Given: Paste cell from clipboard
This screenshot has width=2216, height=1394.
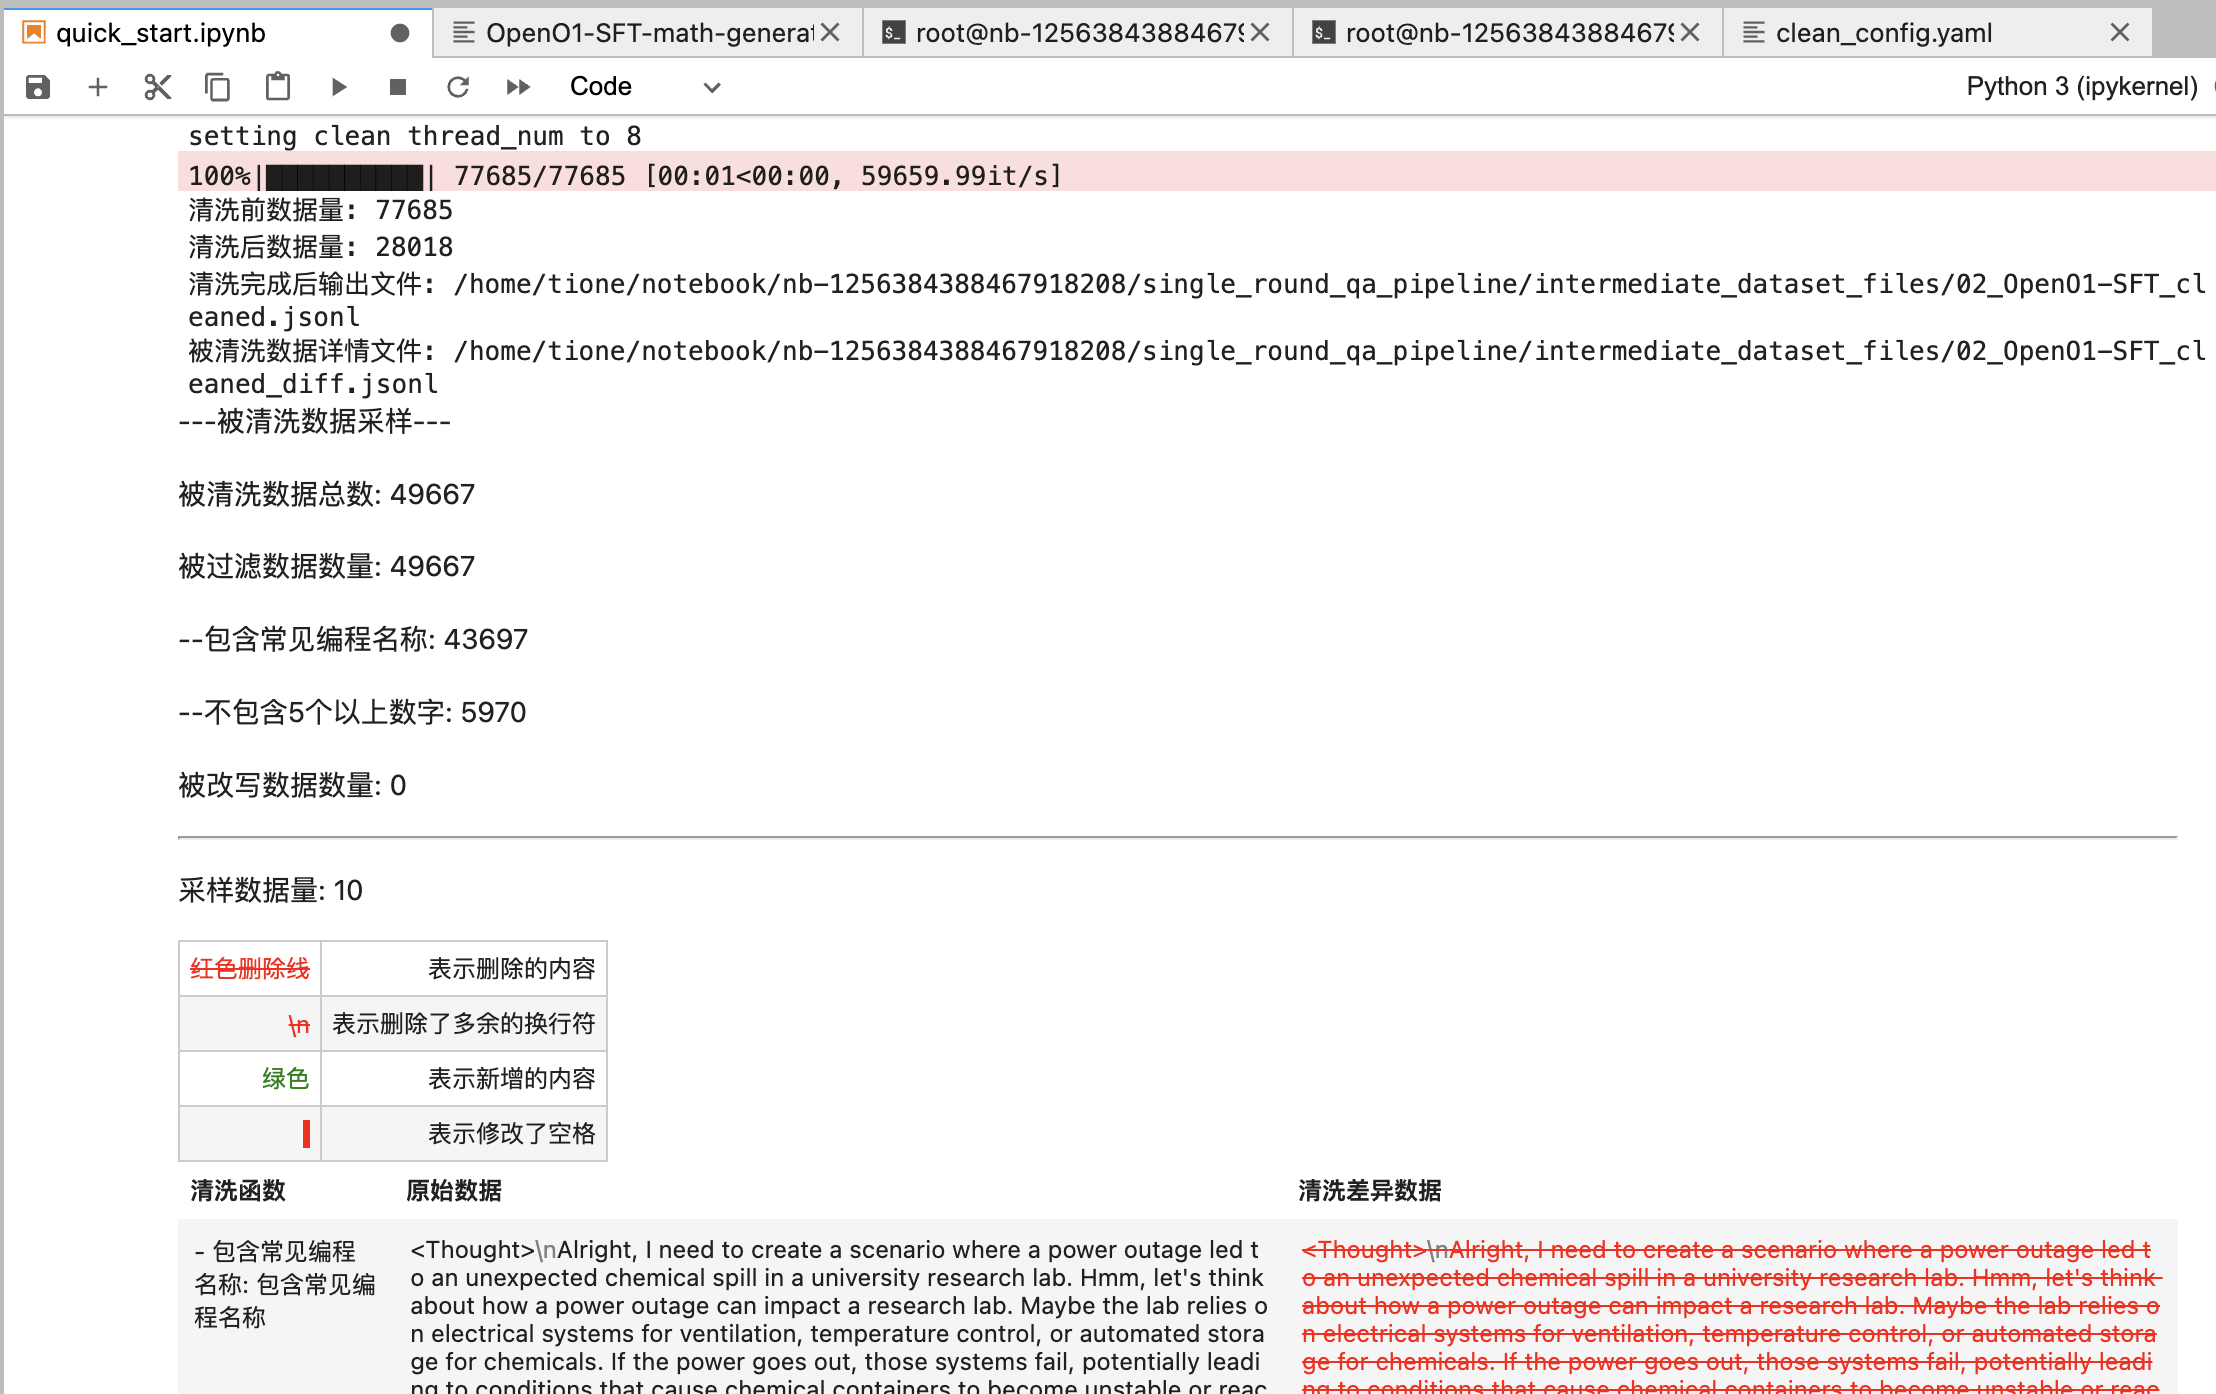Looking at the screenshot, I should 278,87.
